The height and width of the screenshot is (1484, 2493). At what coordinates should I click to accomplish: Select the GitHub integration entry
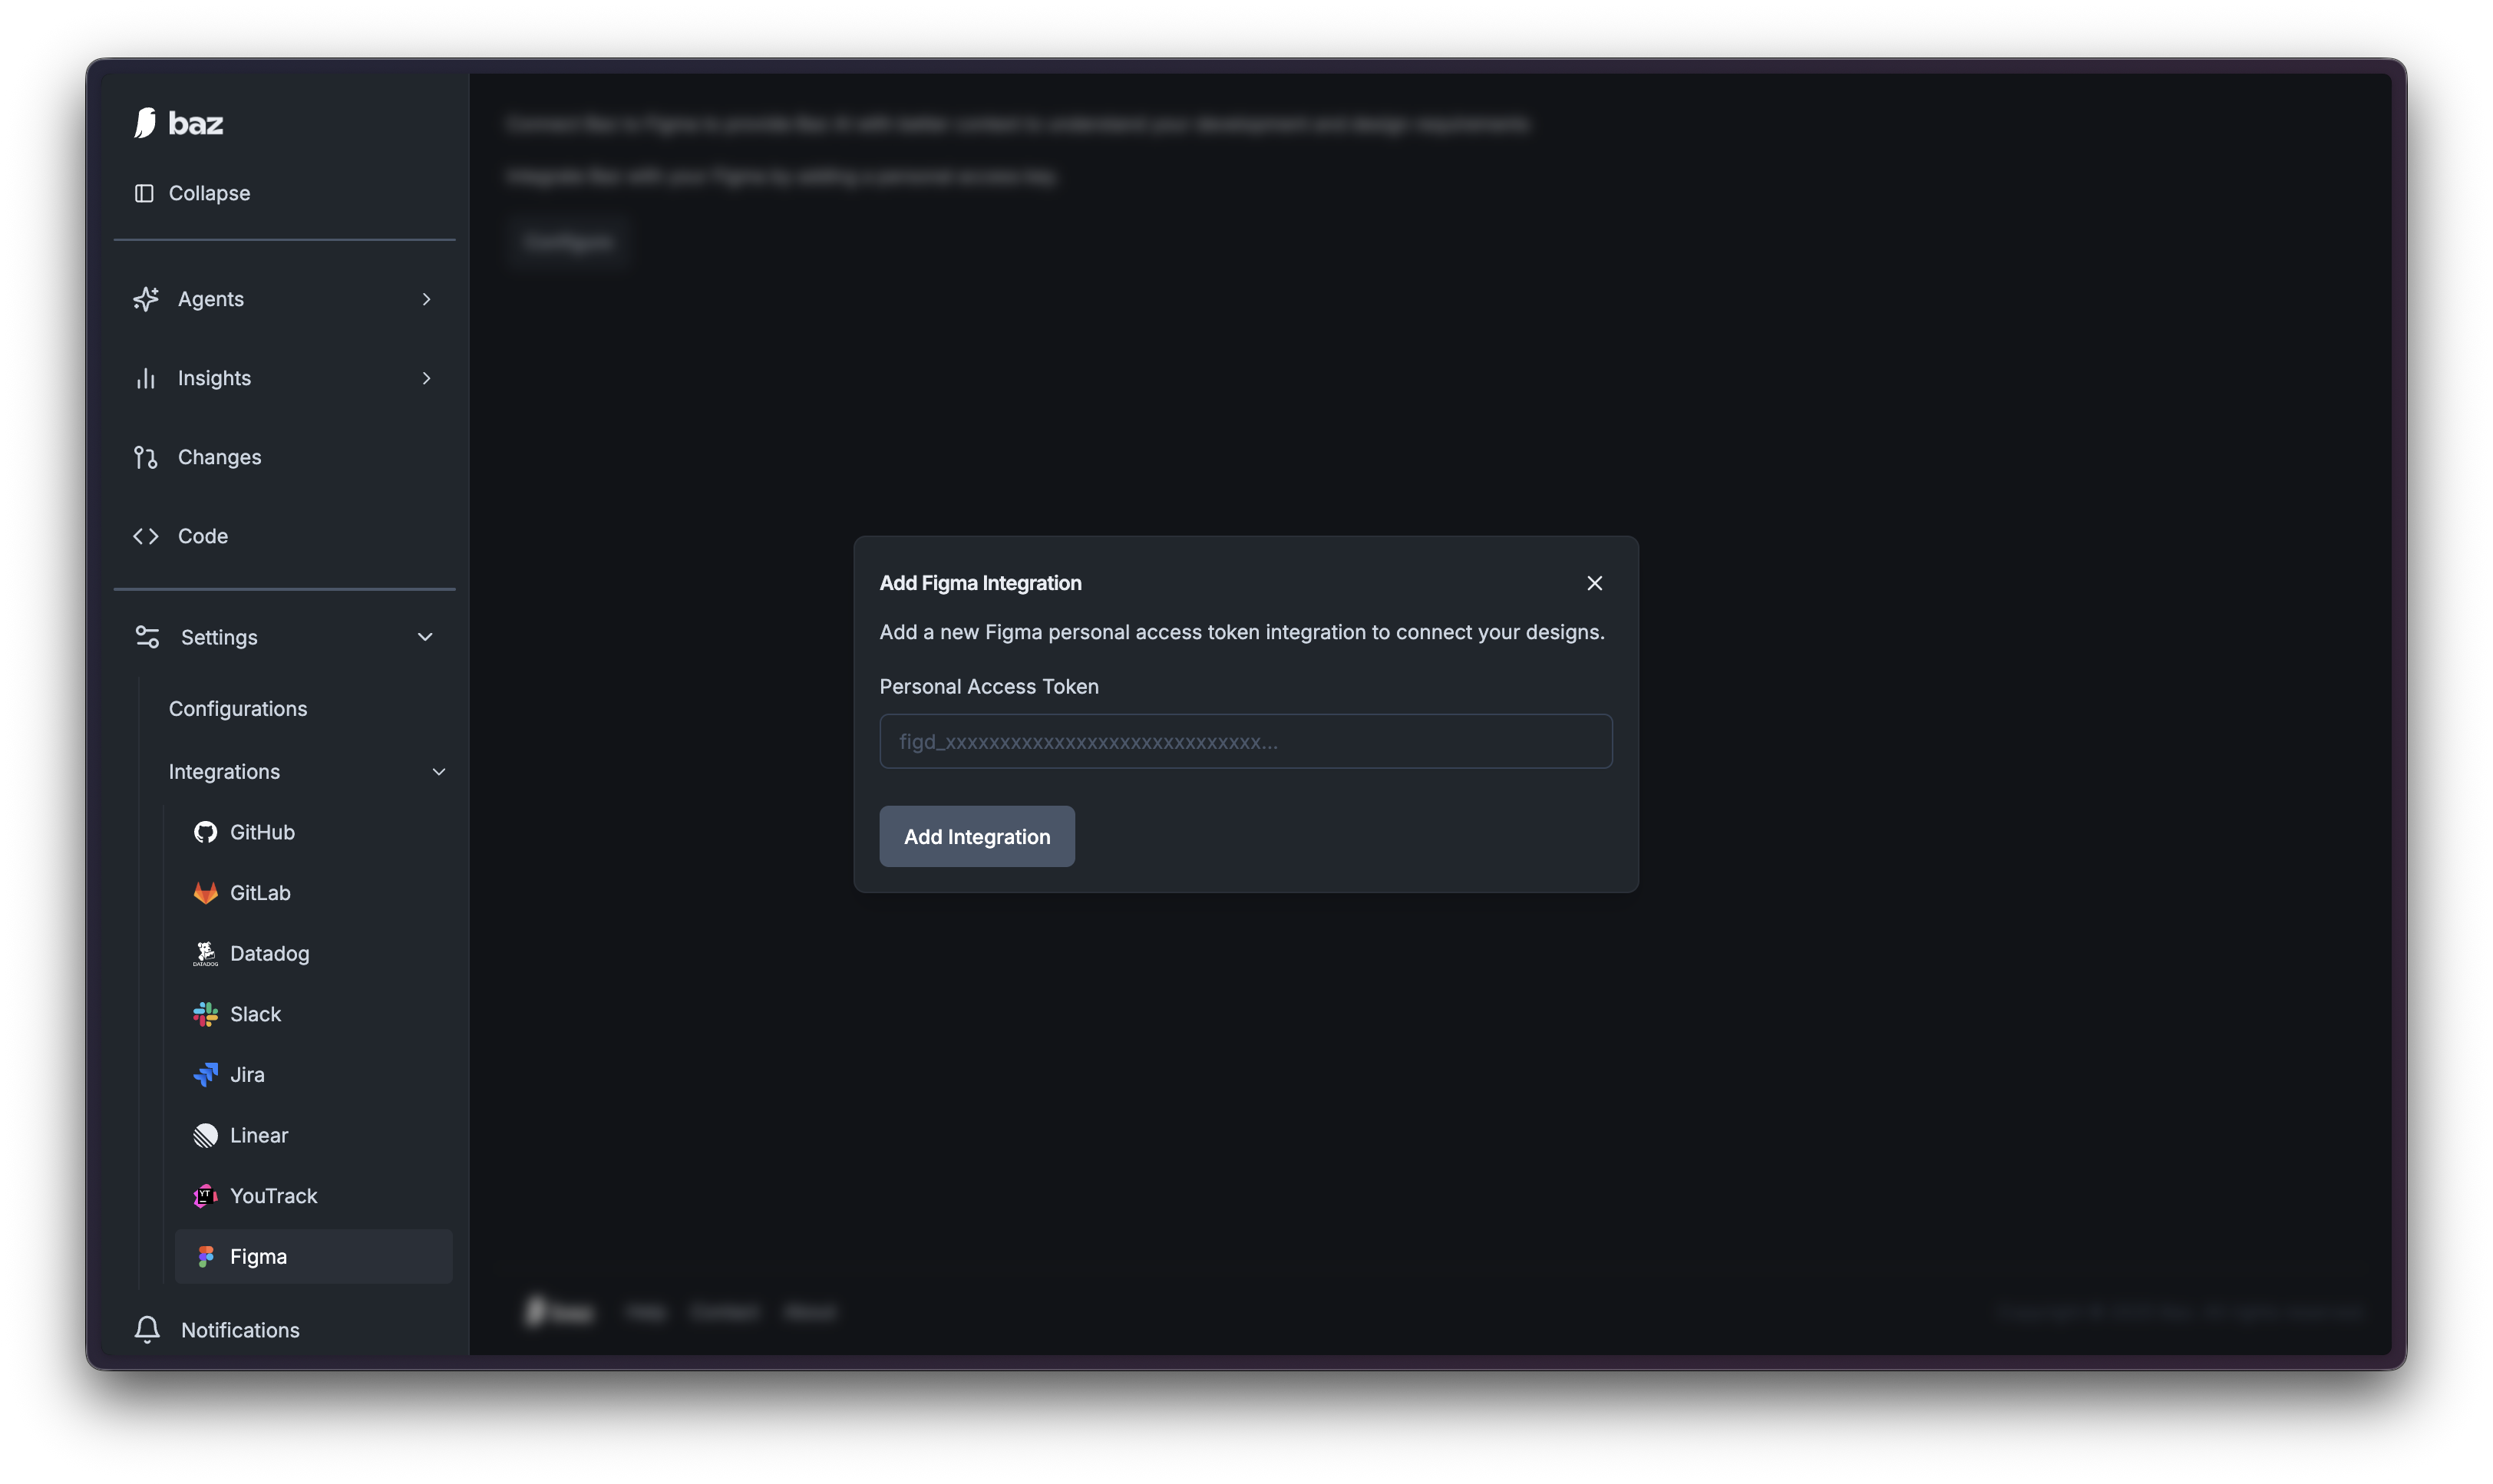(313, 832)
